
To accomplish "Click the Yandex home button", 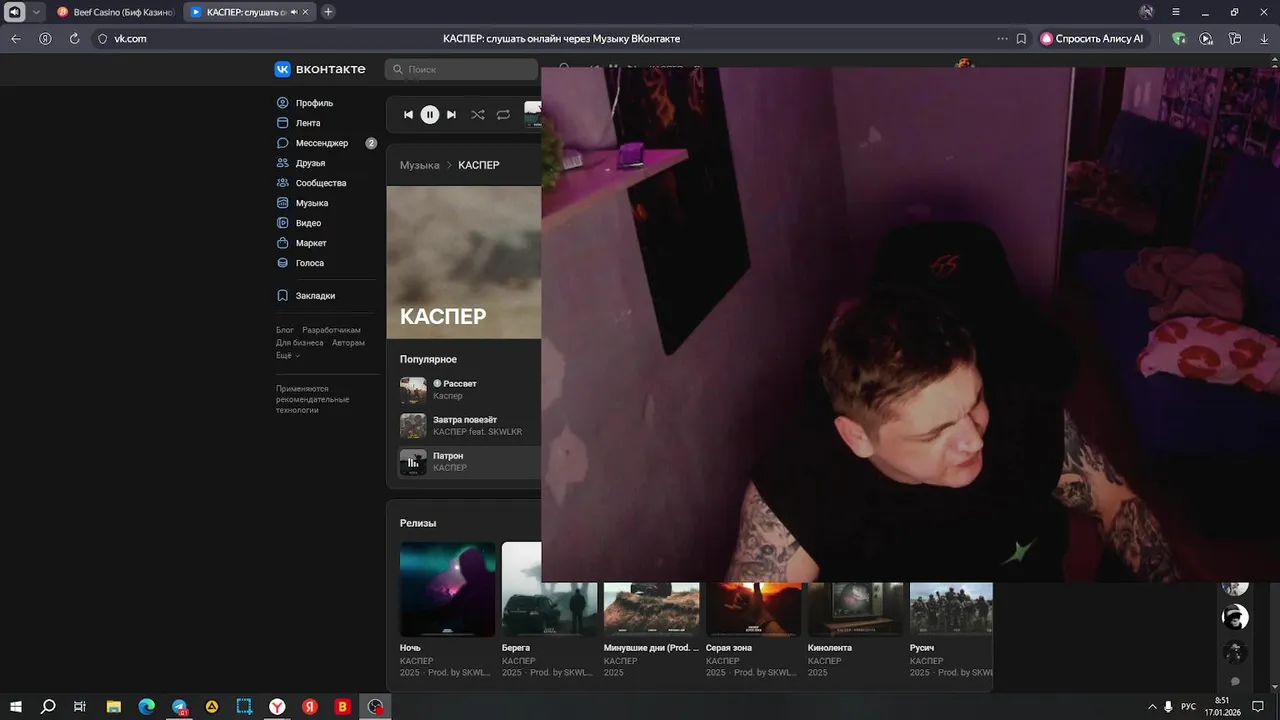I will click(45, 39).
